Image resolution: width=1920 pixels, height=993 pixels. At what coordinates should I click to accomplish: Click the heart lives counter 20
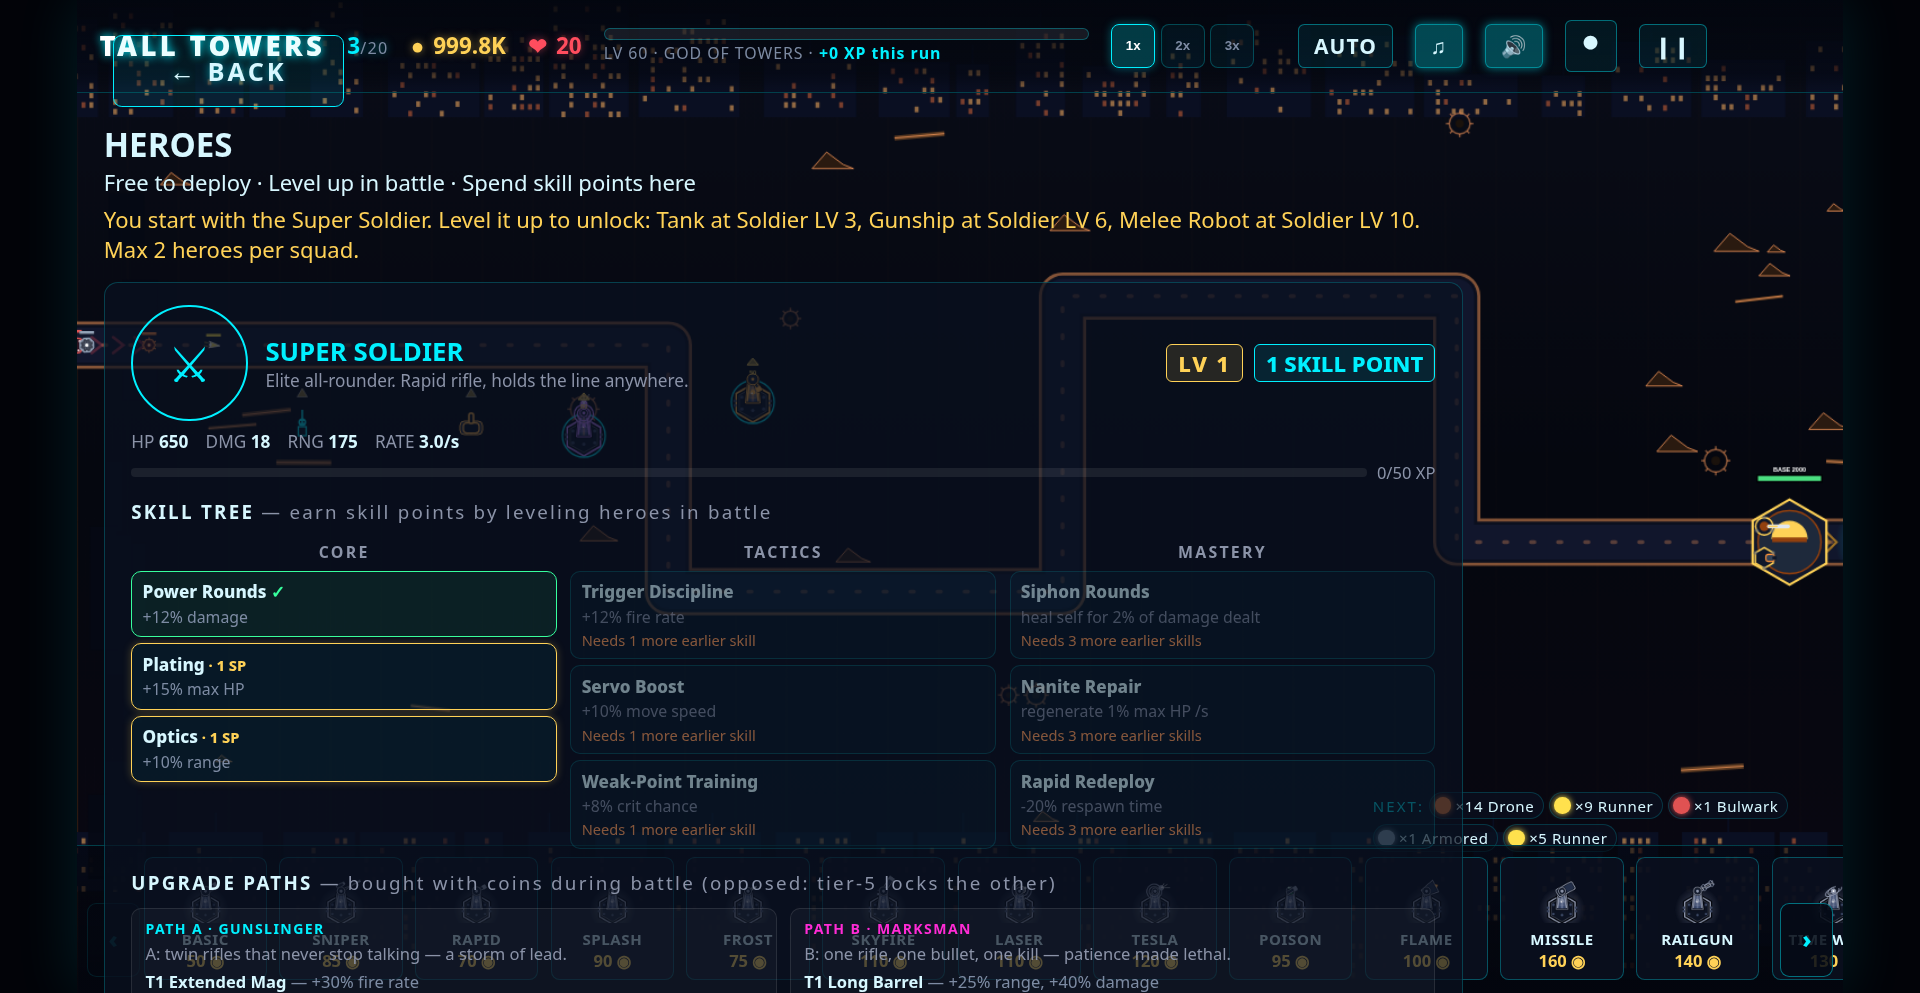tap(555, 46)
